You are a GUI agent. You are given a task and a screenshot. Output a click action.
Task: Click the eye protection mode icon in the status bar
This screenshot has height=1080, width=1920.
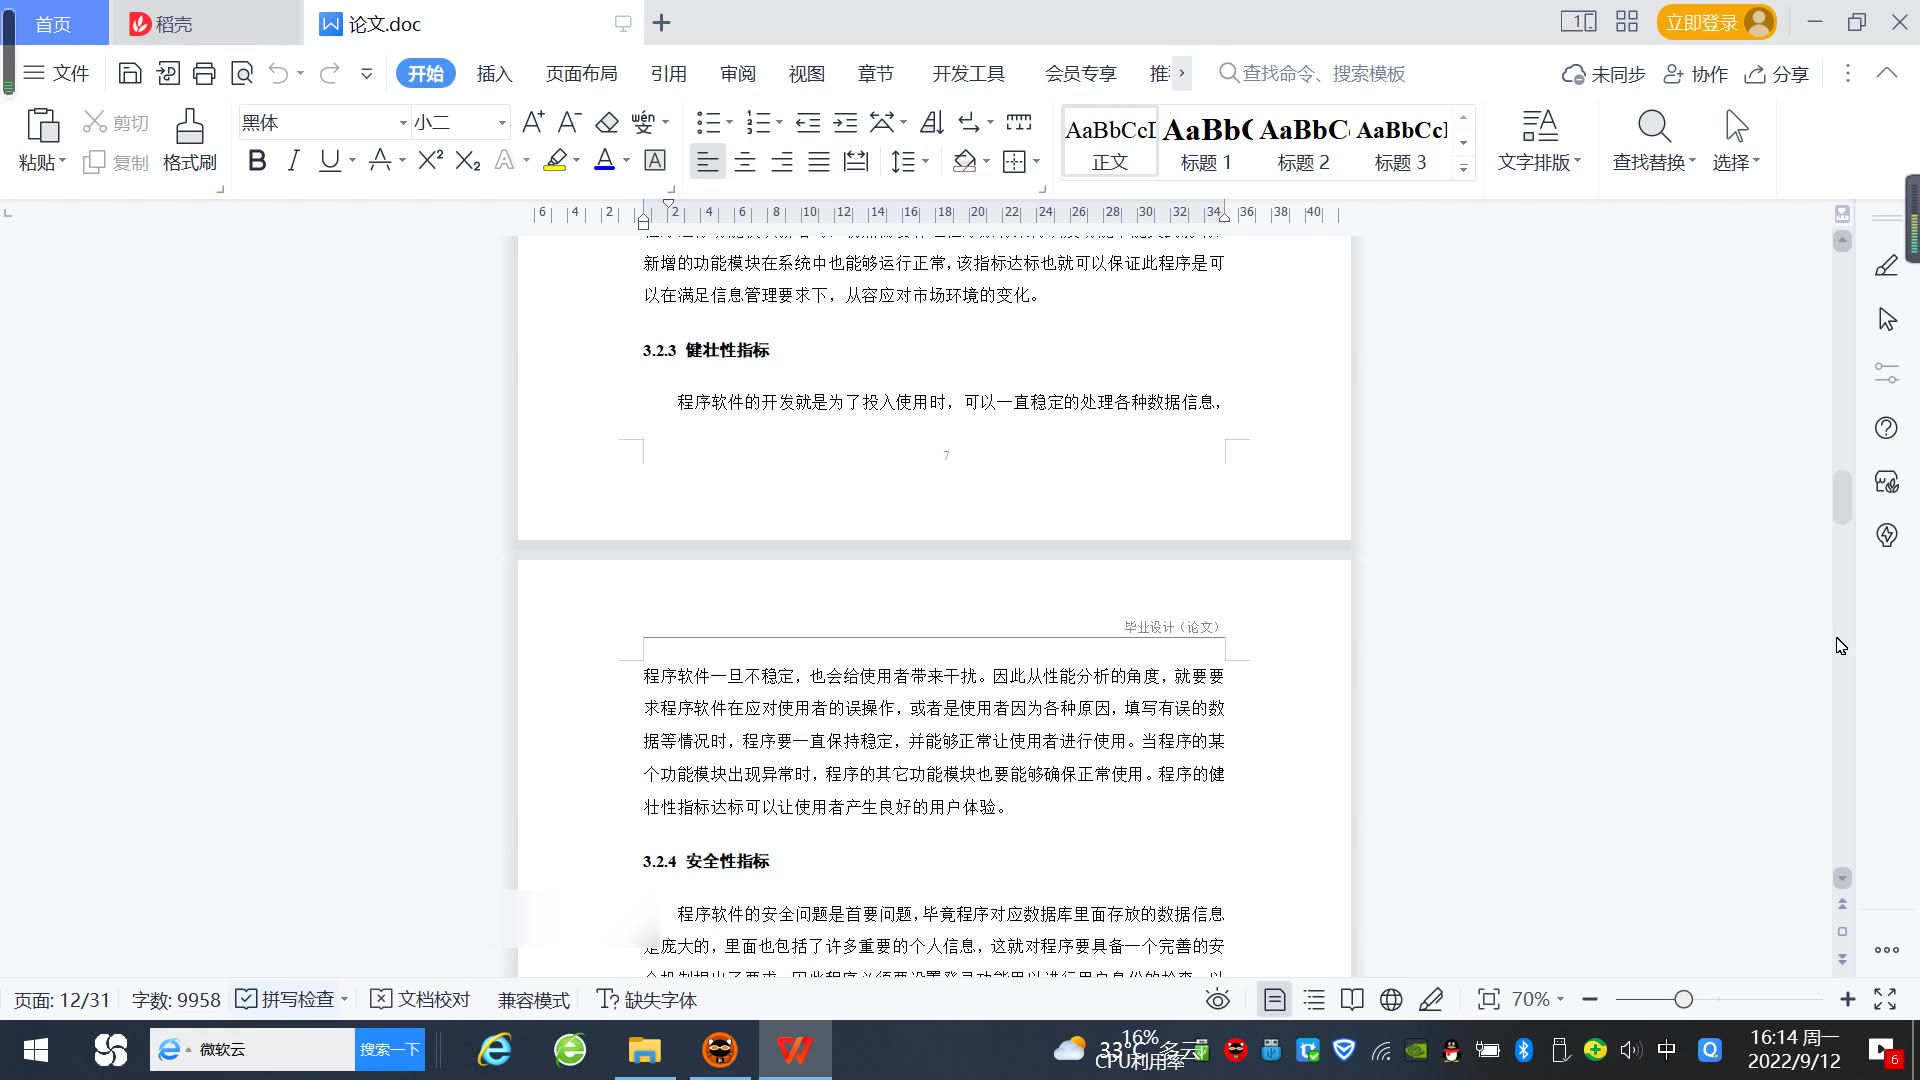tap(1217, 999)
